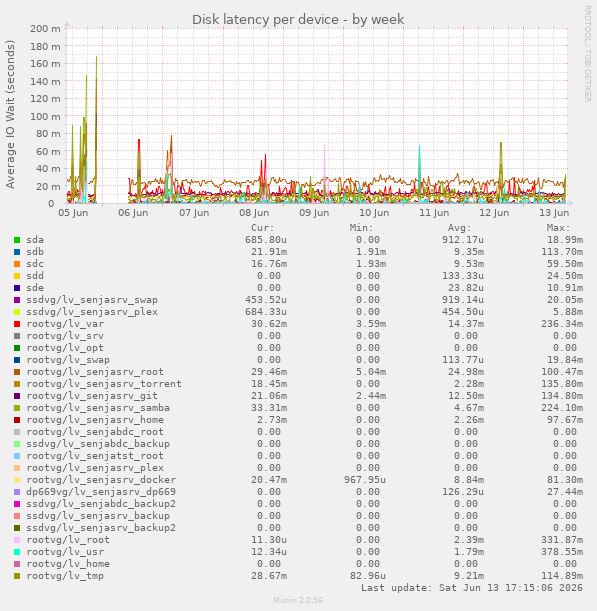
Task: Click the rootvg/lv_senjatst_root label
Action: [95, 456]
